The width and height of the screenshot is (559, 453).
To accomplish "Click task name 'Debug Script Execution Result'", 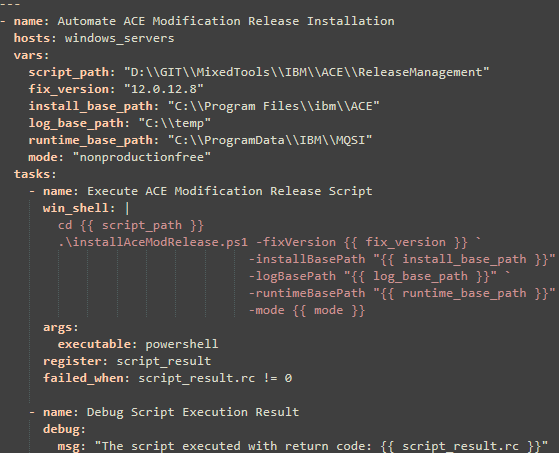I will pos(193,412).
